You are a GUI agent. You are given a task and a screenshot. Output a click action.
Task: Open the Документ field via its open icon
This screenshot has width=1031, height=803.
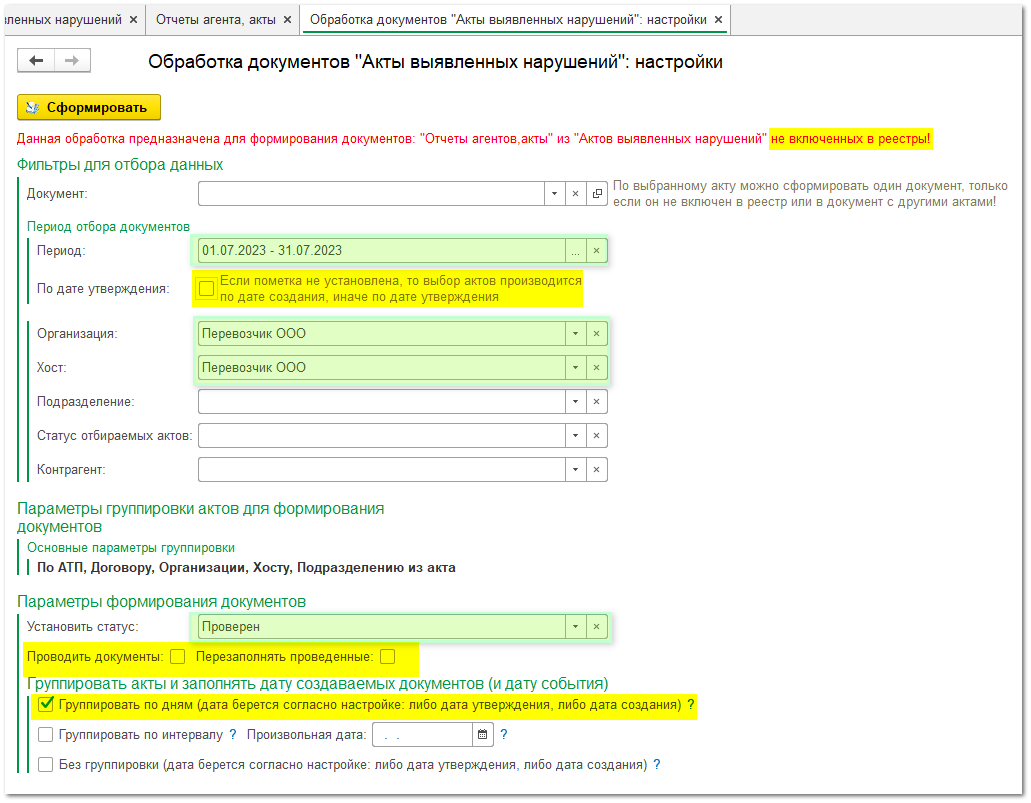tap(597, 194)
